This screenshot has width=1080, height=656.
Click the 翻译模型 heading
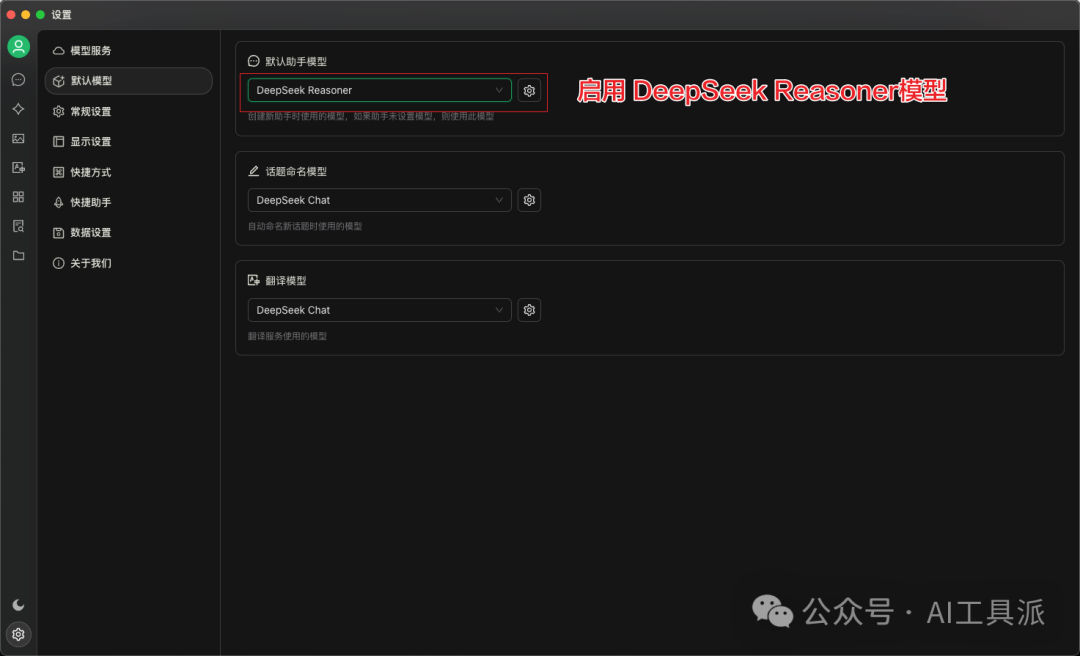(286, 280)
